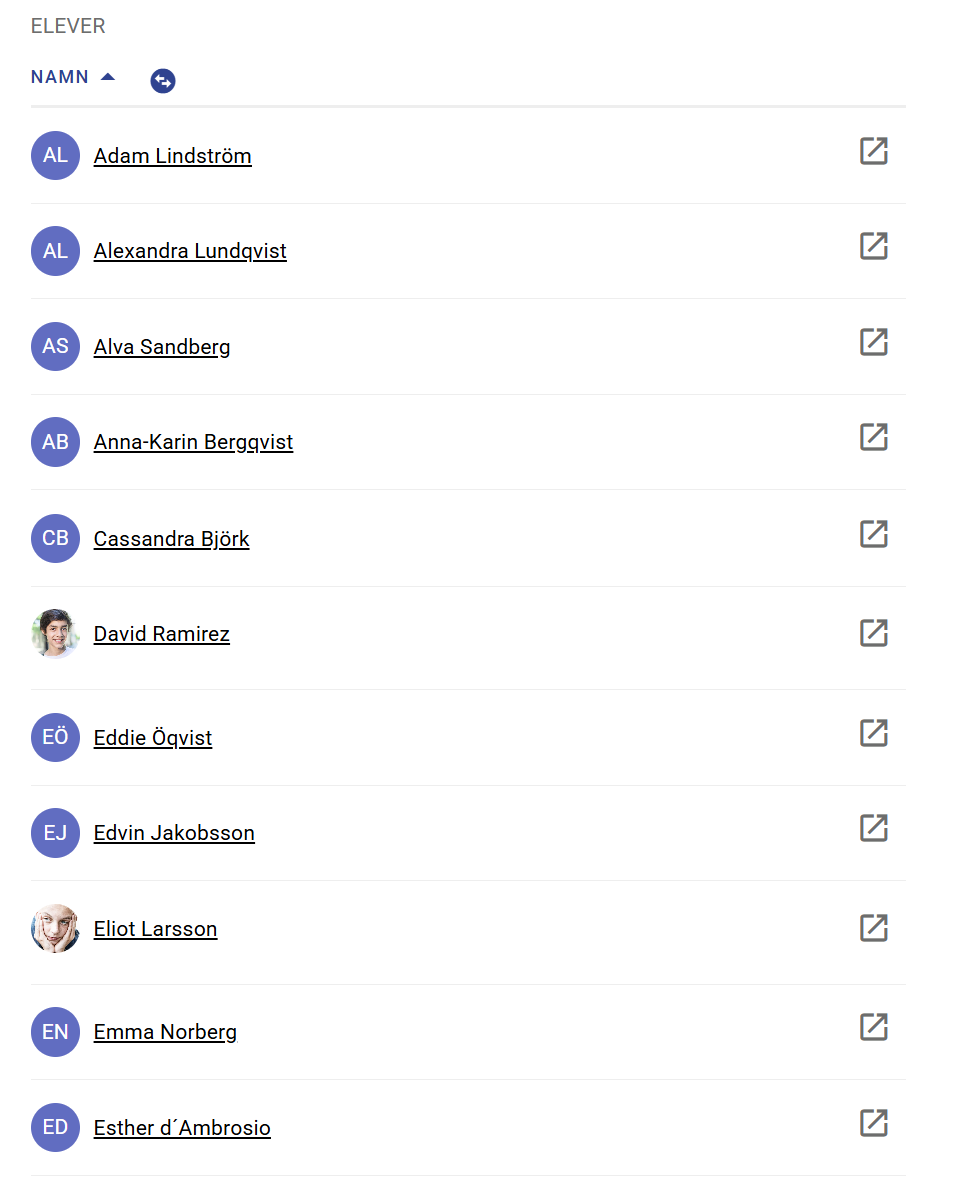The image size is (953, 1179).
Task: Open external link icon for Alva Sandberg
Action: click(873, 343)
